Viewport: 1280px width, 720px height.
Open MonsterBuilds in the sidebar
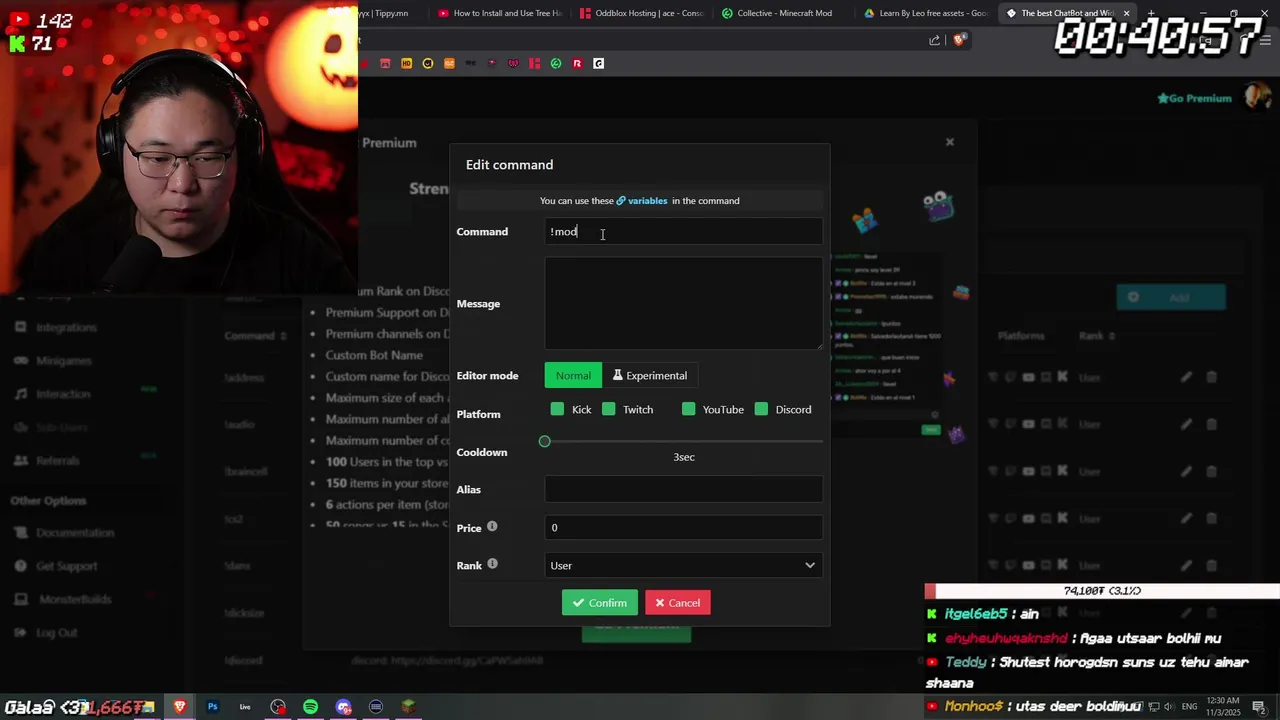[75, 599]
